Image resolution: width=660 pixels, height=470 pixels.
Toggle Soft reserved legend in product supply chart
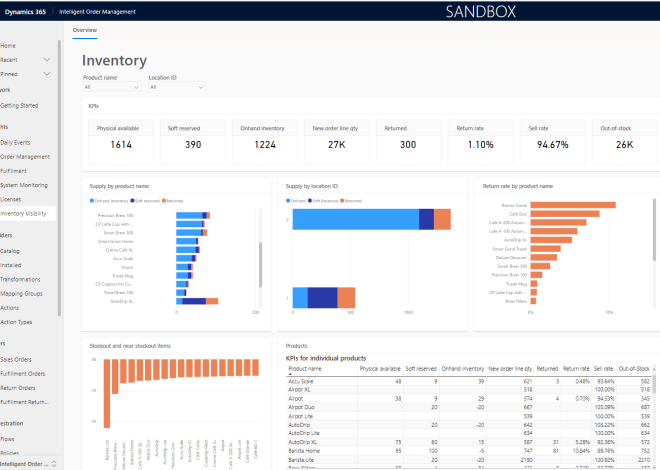pos(145,201)
